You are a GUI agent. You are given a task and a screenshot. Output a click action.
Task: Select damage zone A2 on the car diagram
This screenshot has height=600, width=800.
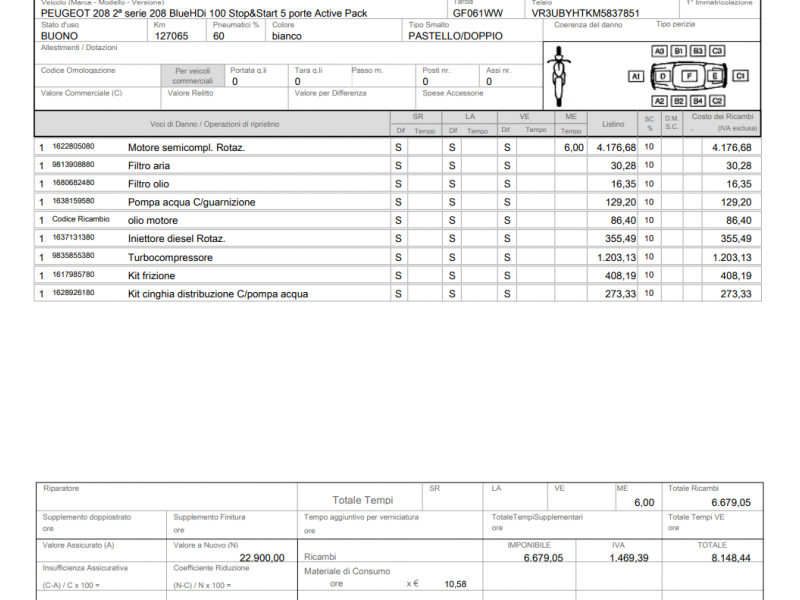pos(659,101)
